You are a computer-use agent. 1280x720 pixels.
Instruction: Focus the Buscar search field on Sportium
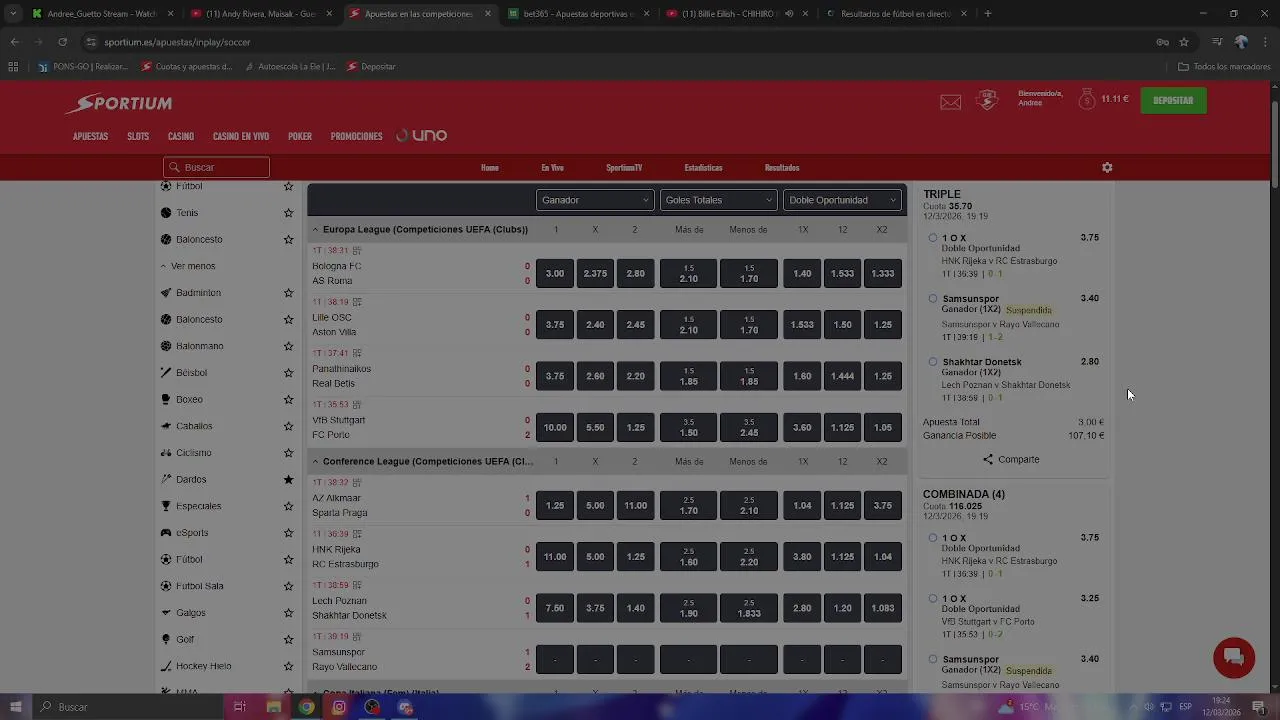pos(216,168)
